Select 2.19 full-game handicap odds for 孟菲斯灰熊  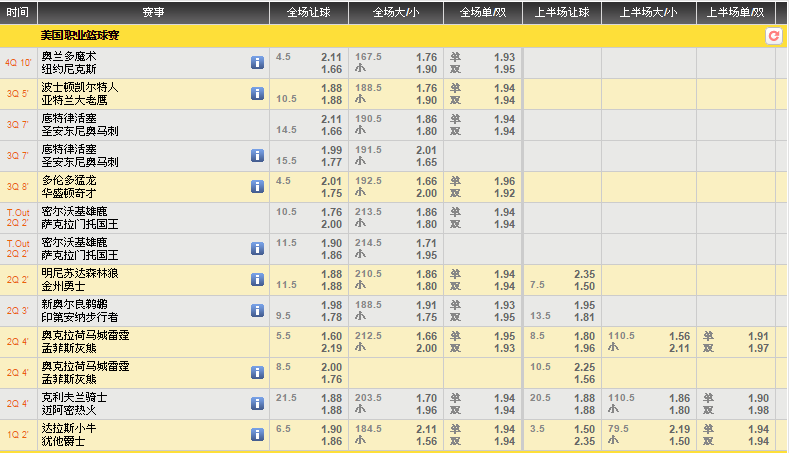(x=331, y=348)
